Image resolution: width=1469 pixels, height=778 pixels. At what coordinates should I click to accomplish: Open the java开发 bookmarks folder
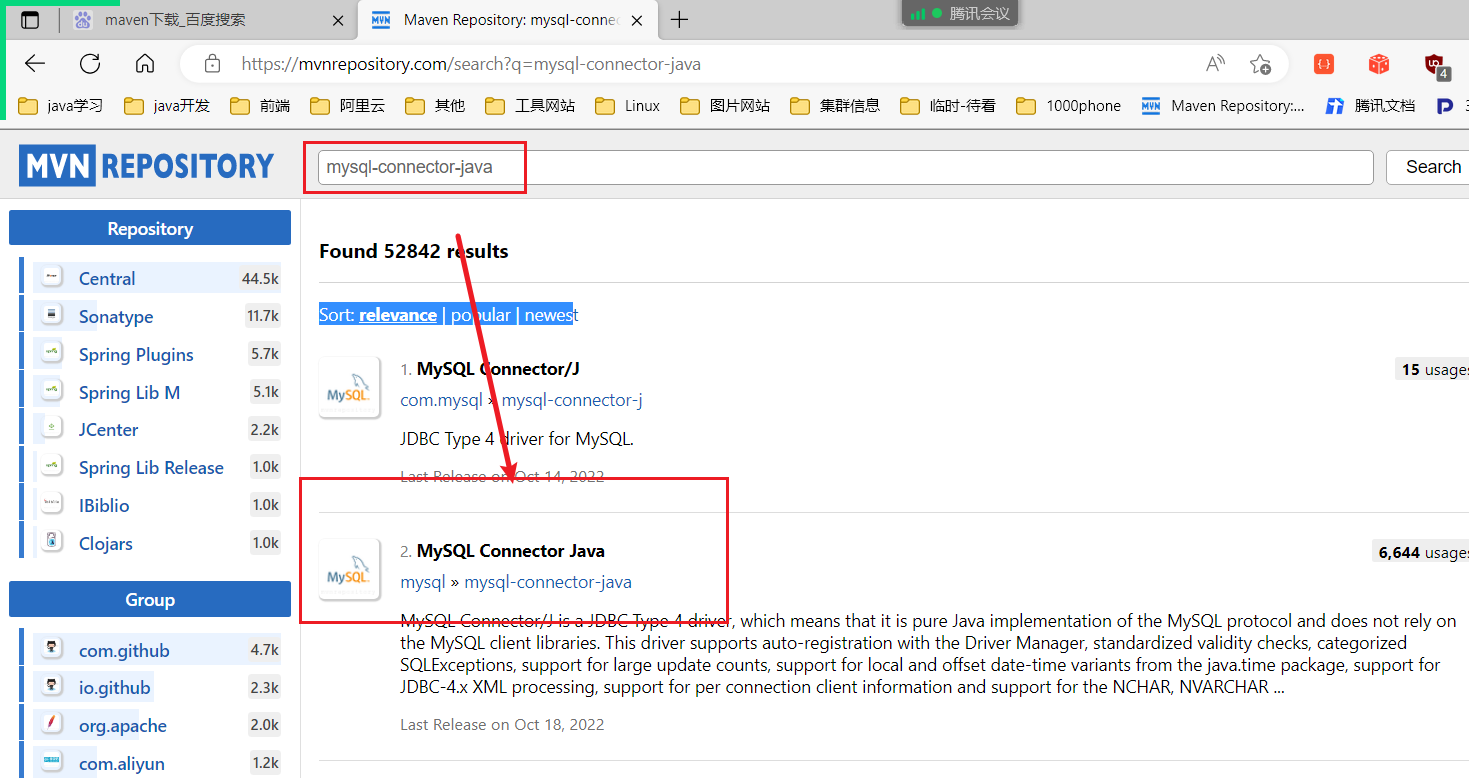coord(167,105)
